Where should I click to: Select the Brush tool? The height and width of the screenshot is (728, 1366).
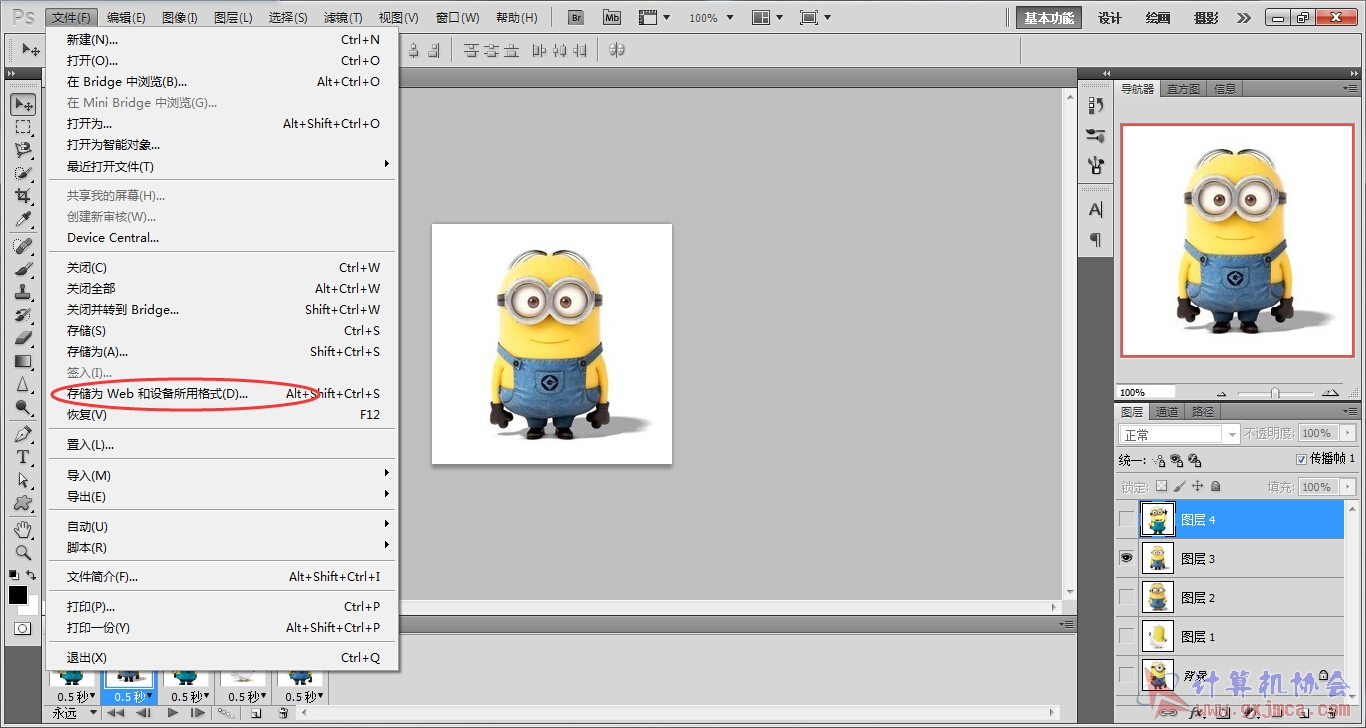coord(22,269)
